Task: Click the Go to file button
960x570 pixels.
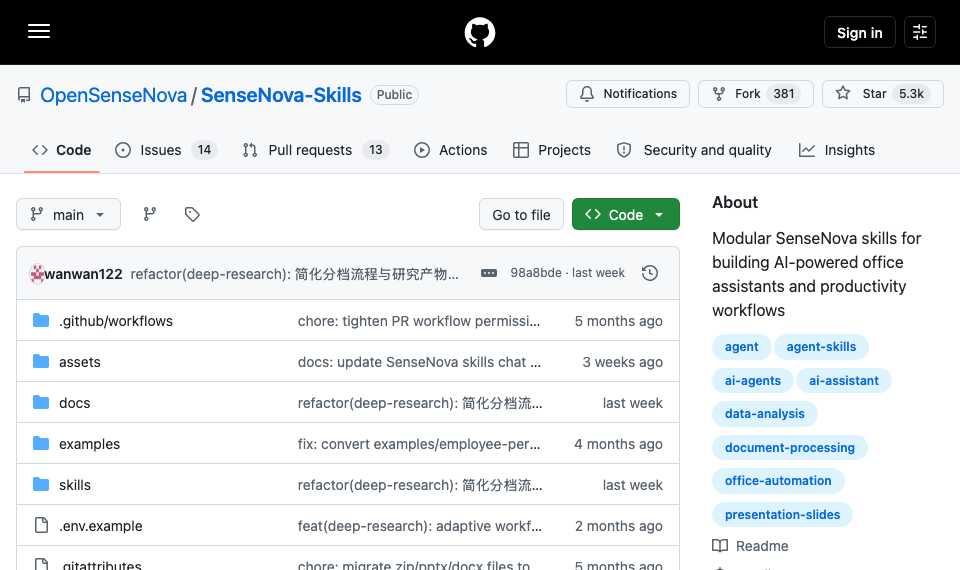Action: point(521,214)
